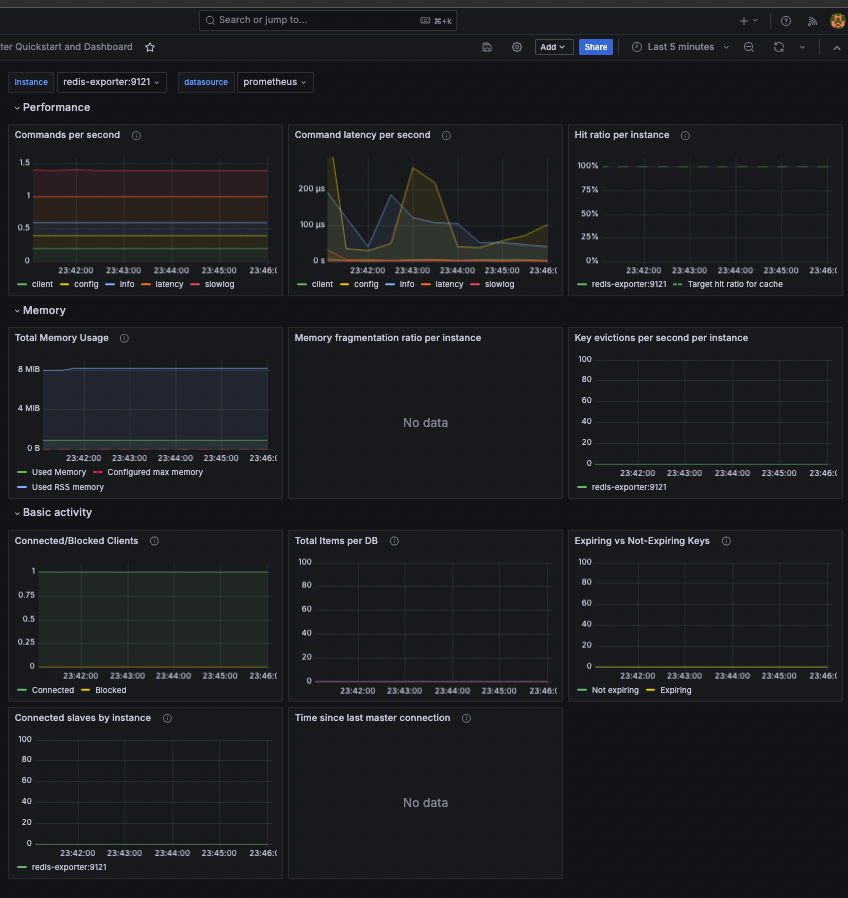Click green client color swatch in latency legend

tap(302, 285)
